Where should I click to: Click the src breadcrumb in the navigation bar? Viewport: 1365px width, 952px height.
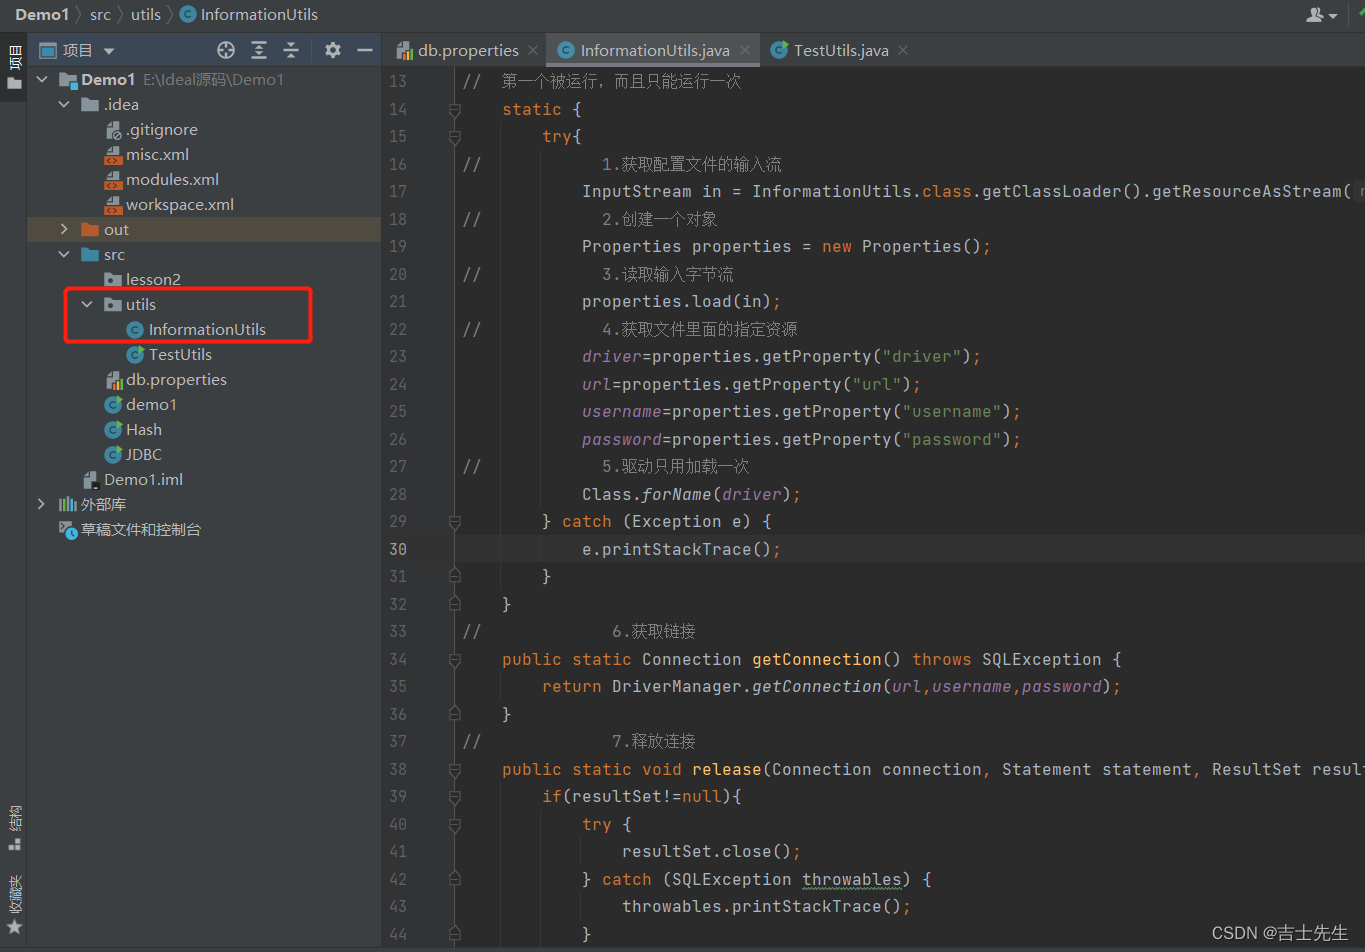coord(100,14)
